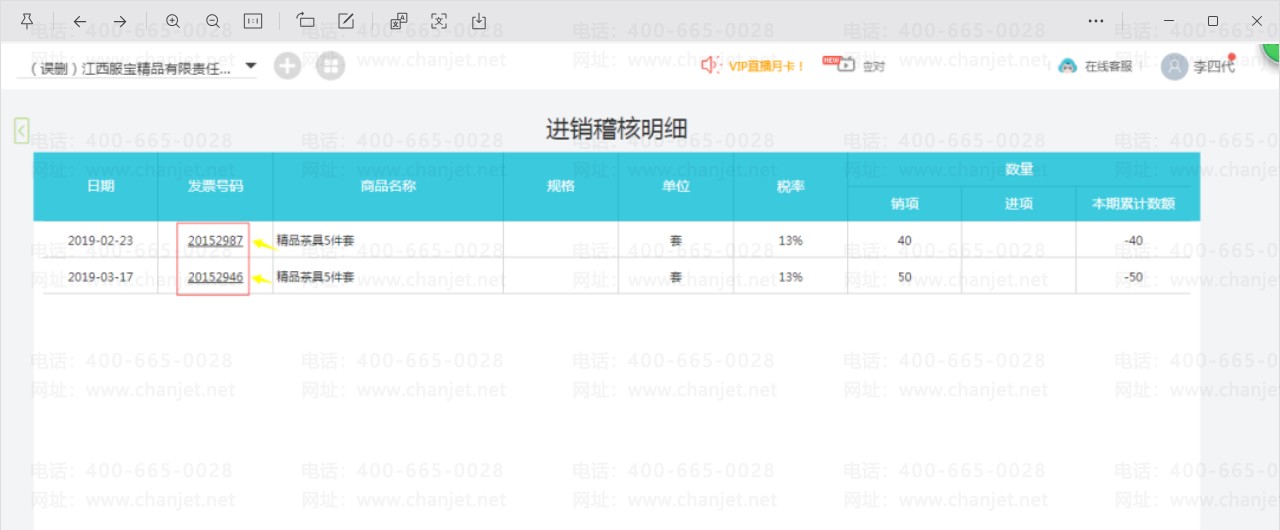The width and height of the screenshot is (1280, 530).
Task: Open the grid apps icon
Action: click(x=331, y=66)
